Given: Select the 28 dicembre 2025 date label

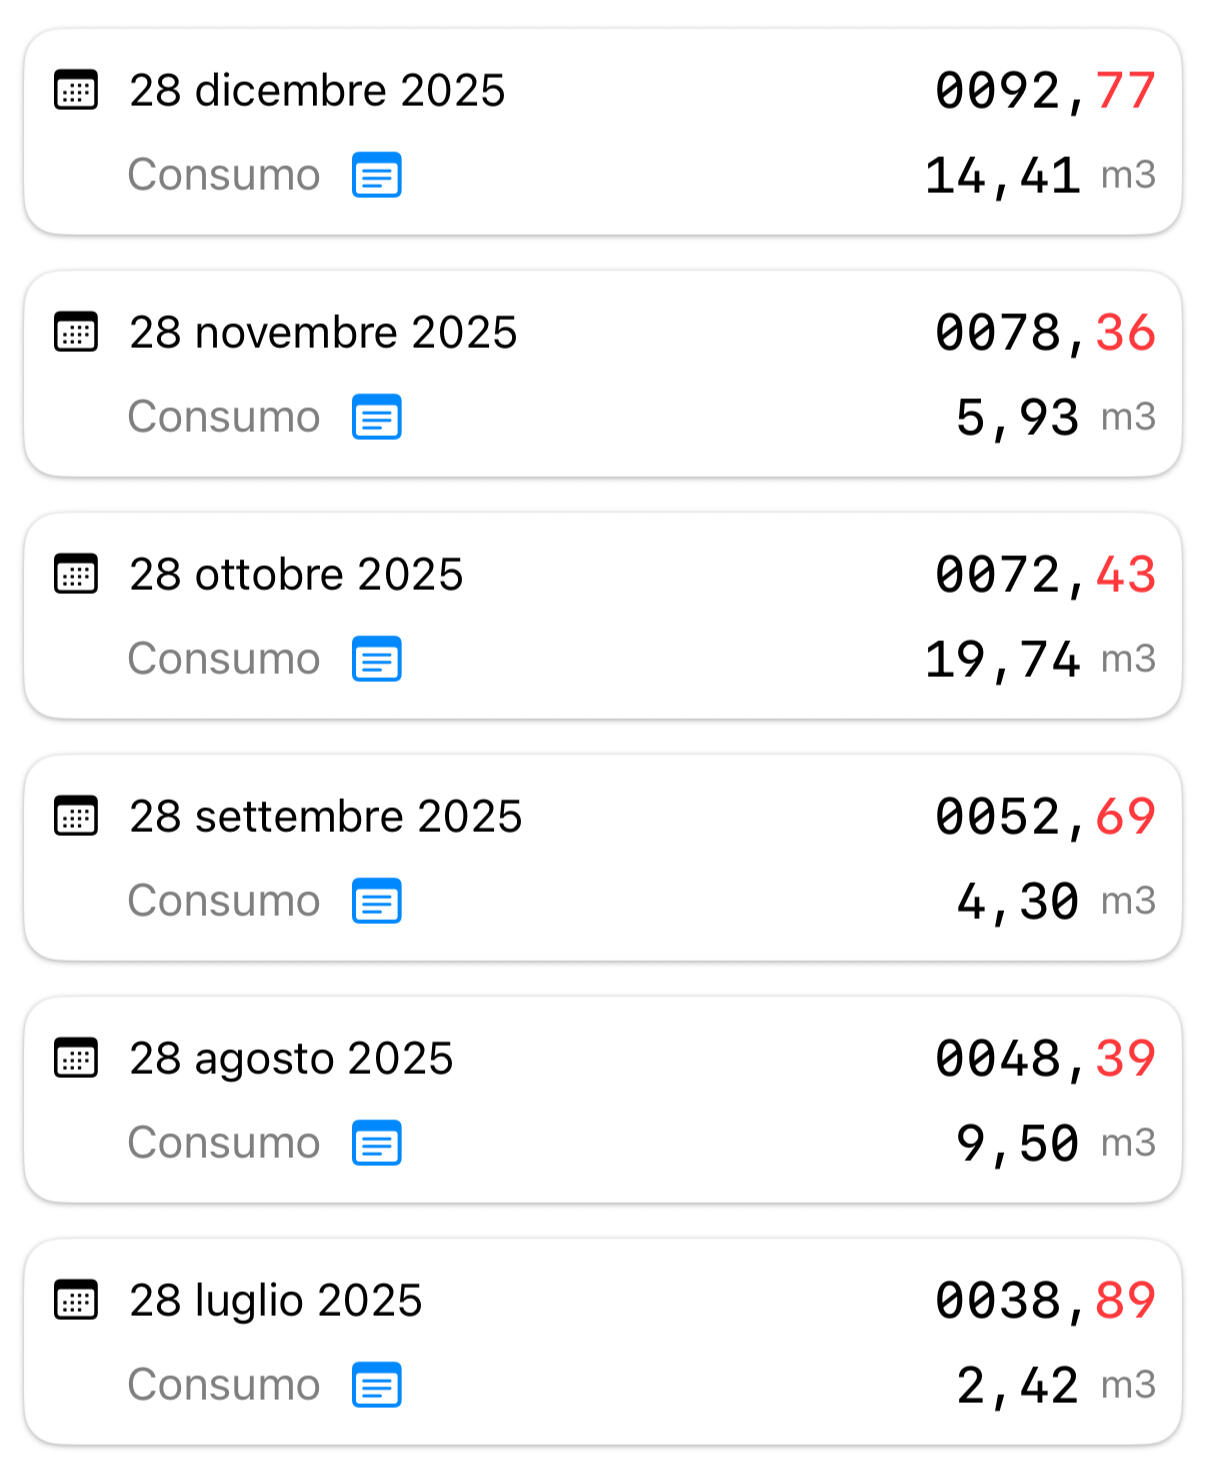Looking at the screenshot, I should [x=317, y=90].
